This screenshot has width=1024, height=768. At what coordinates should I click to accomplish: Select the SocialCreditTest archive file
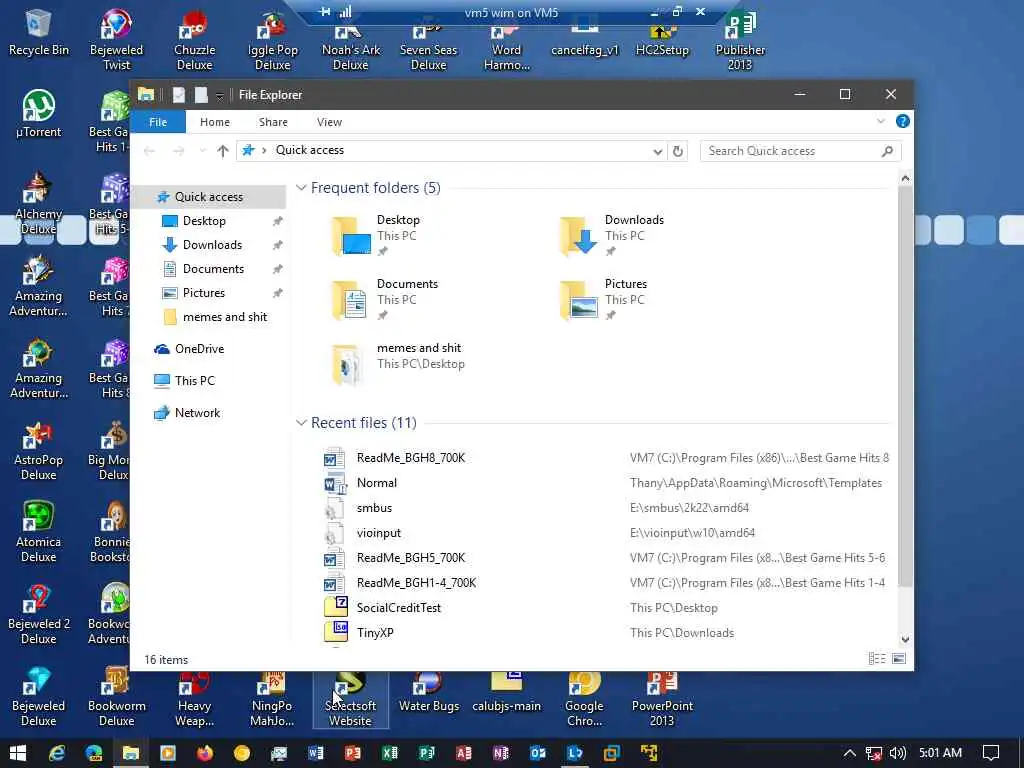click(398, 608)
